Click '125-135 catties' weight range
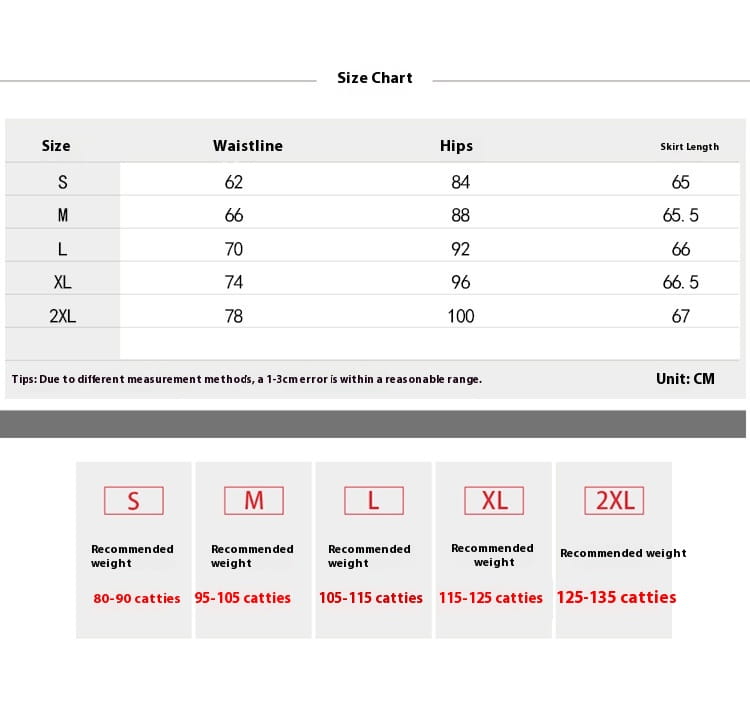Screen dimensions: 750x719 (x=617, y=597)
